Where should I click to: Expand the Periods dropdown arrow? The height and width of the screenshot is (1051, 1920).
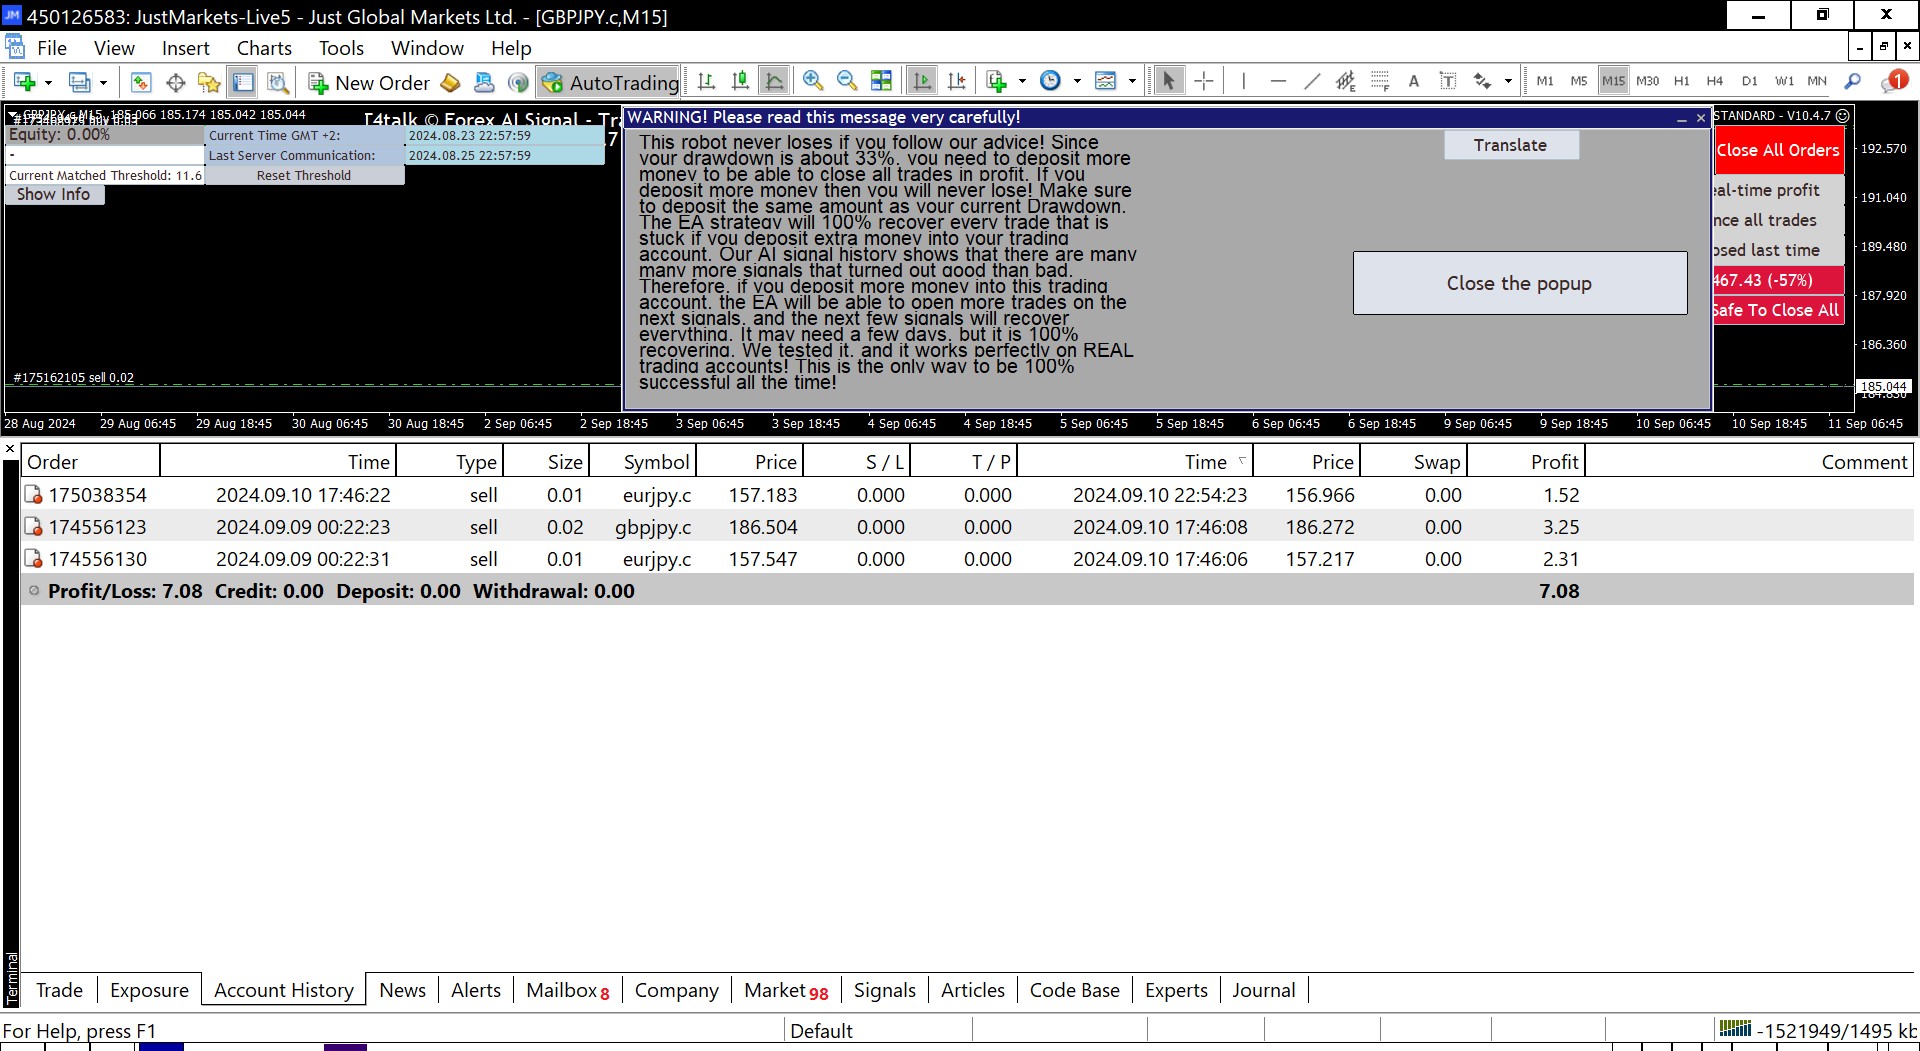pyautogui.click(x=1077, y=82)
